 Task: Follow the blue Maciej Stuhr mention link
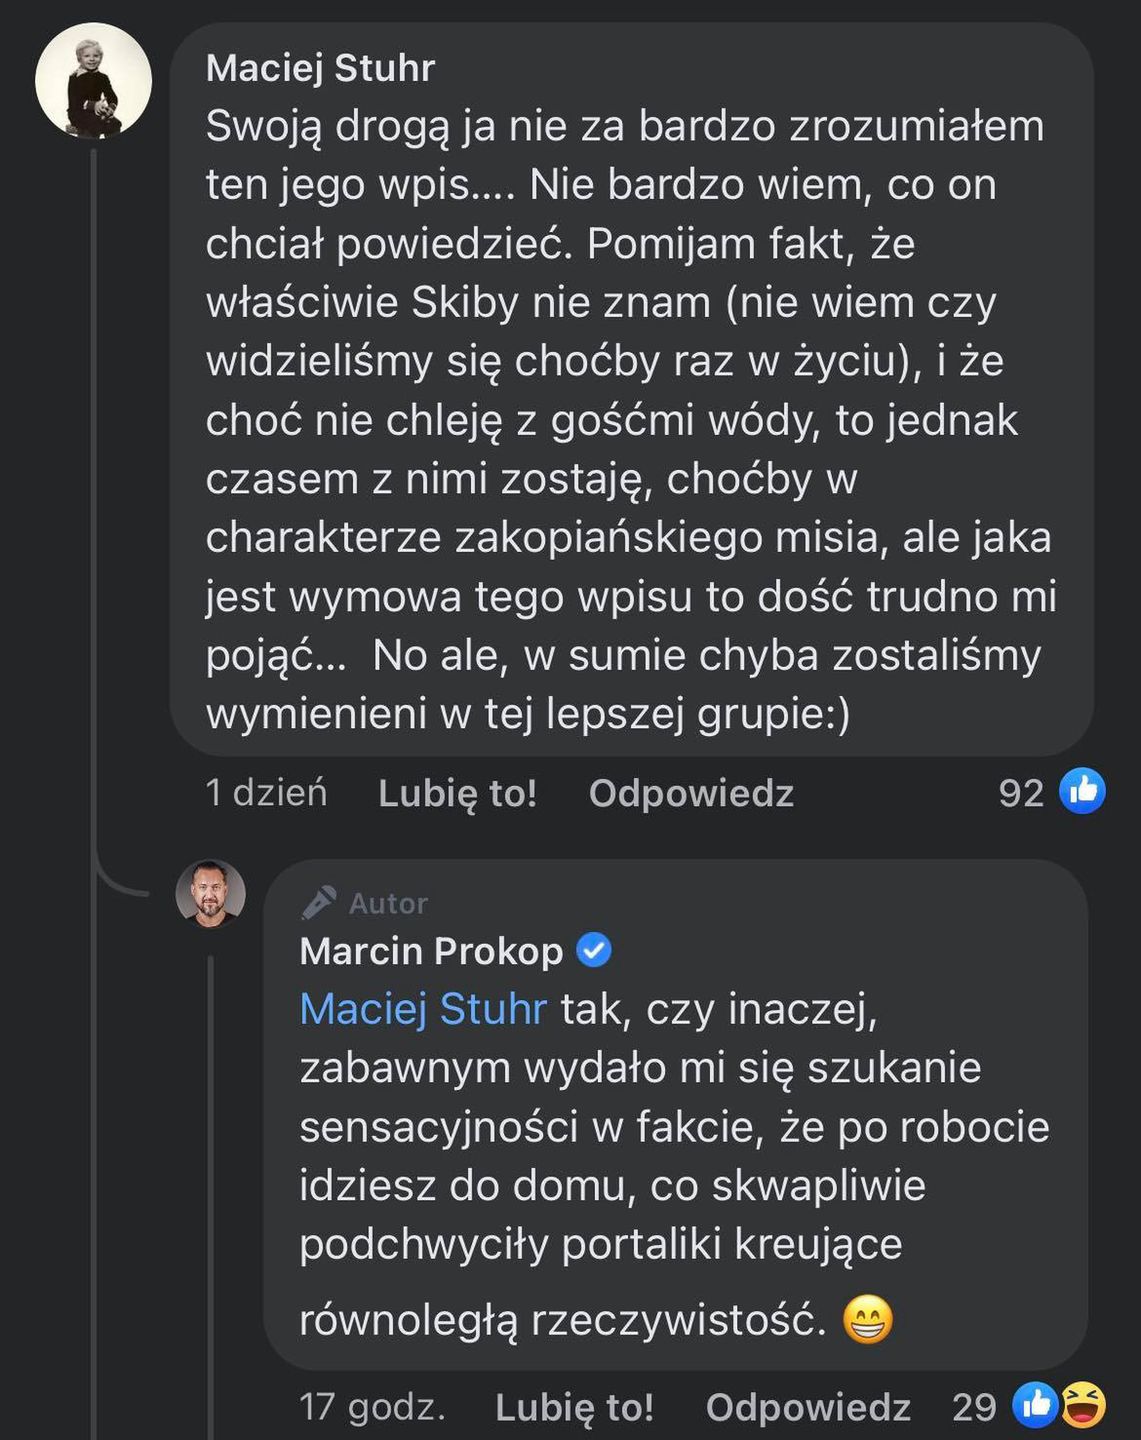(423, 1009)
